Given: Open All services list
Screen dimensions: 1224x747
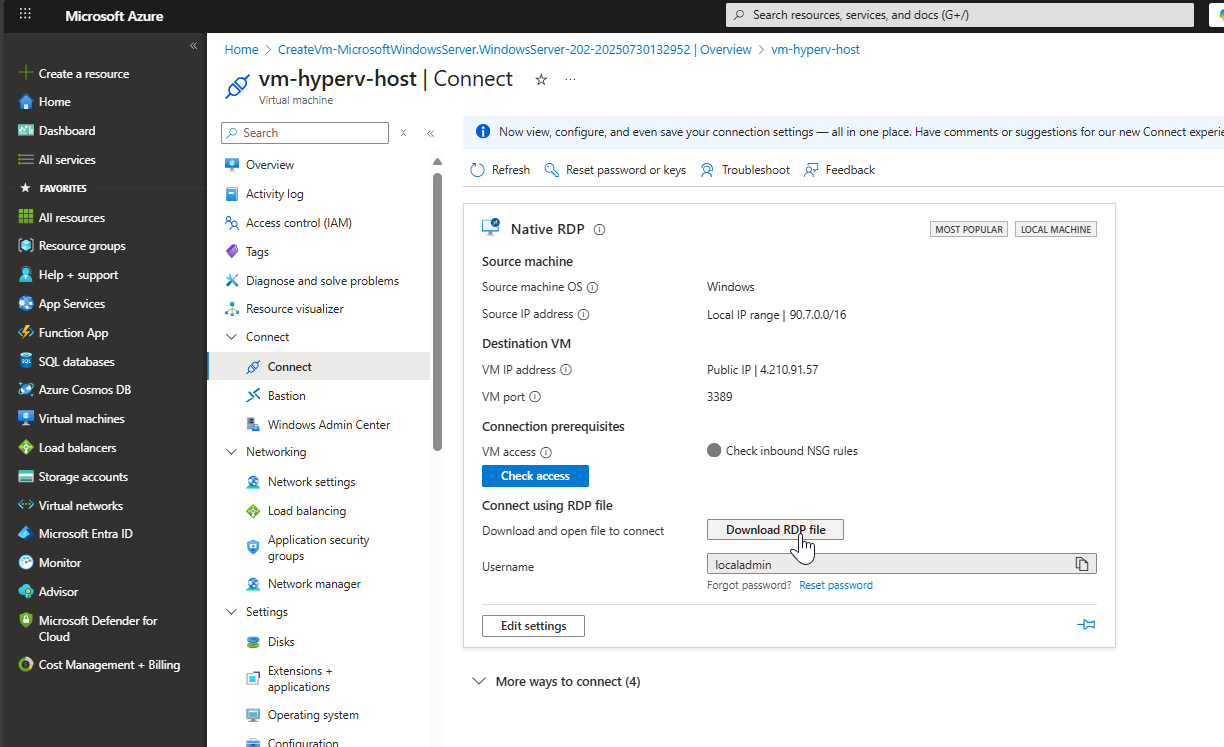Looking at the screenshot, I should 66,160.
